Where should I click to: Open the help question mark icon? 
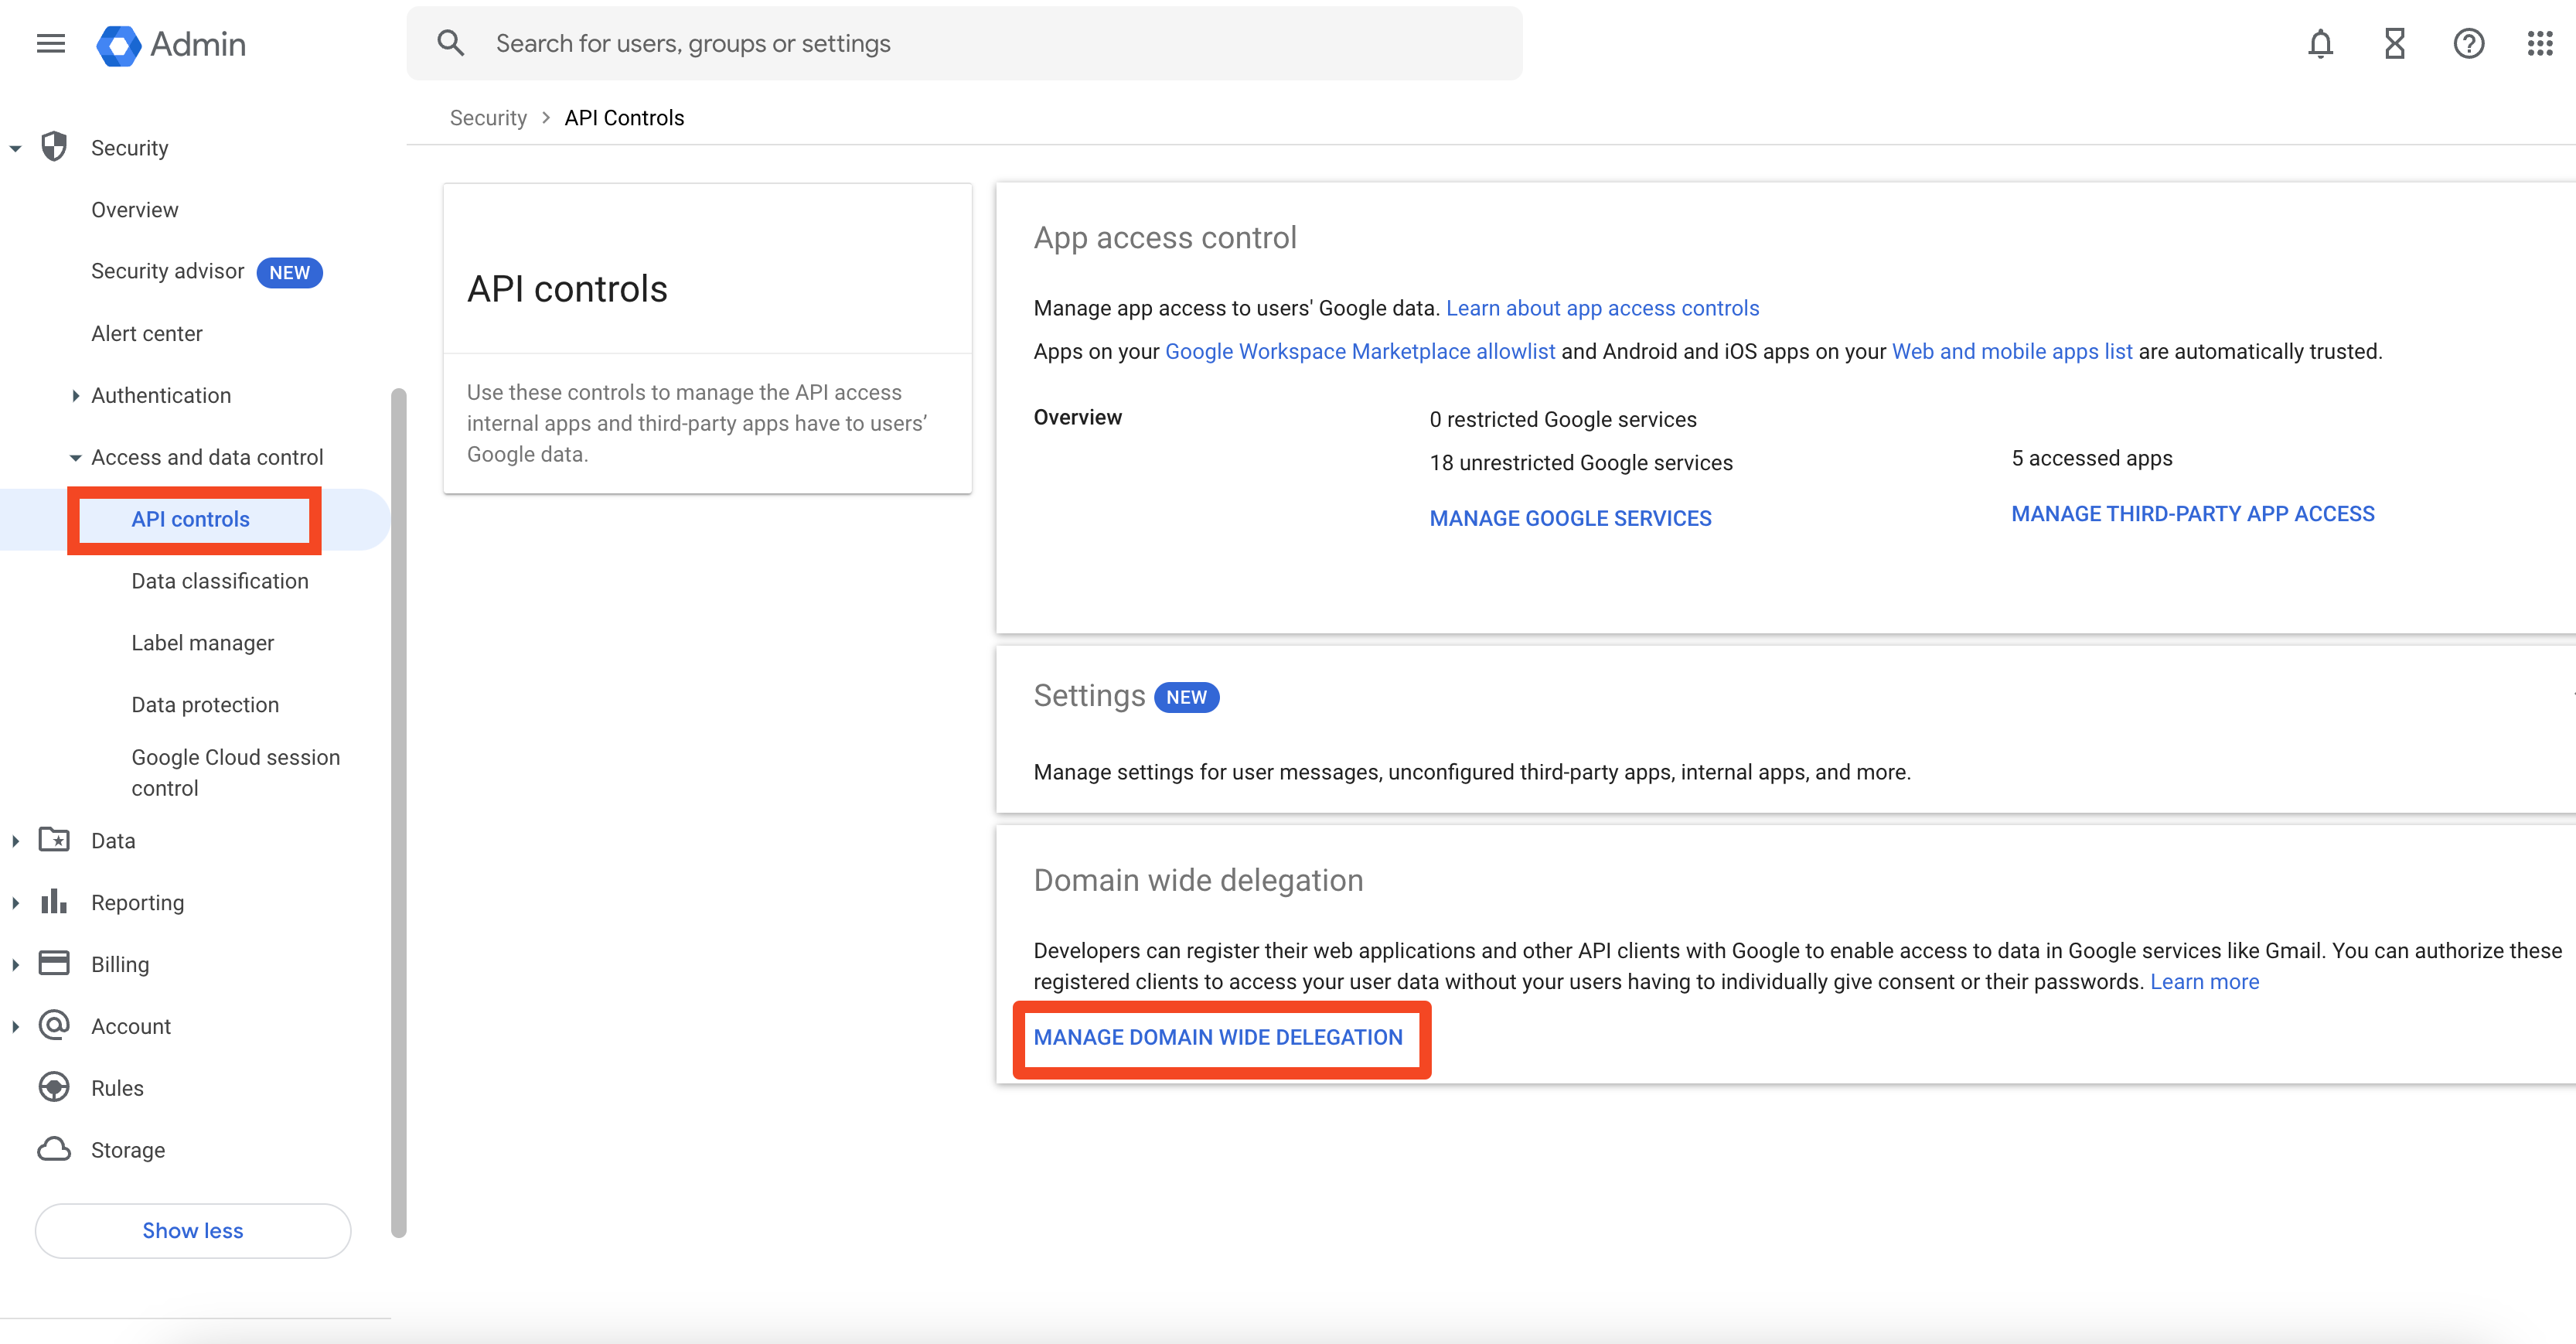(x=2468, y=44)
